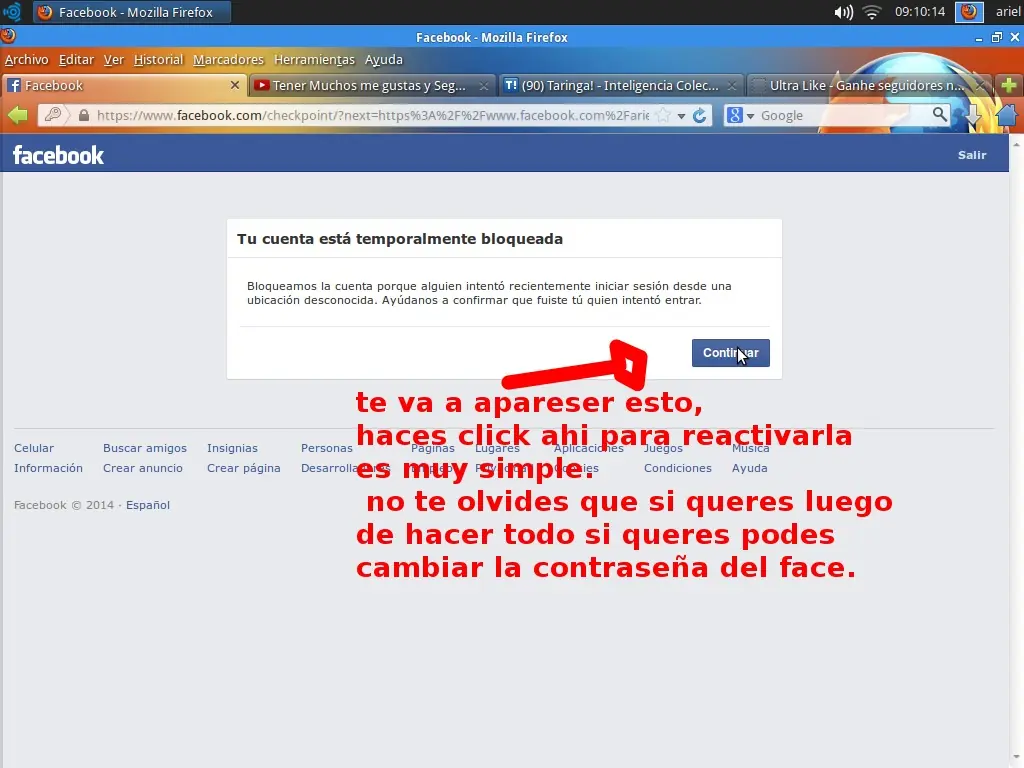Viewport: 1024px width, 768px height.
Task: Open the URL history dropdown arrow
Action: coord(681,116)
